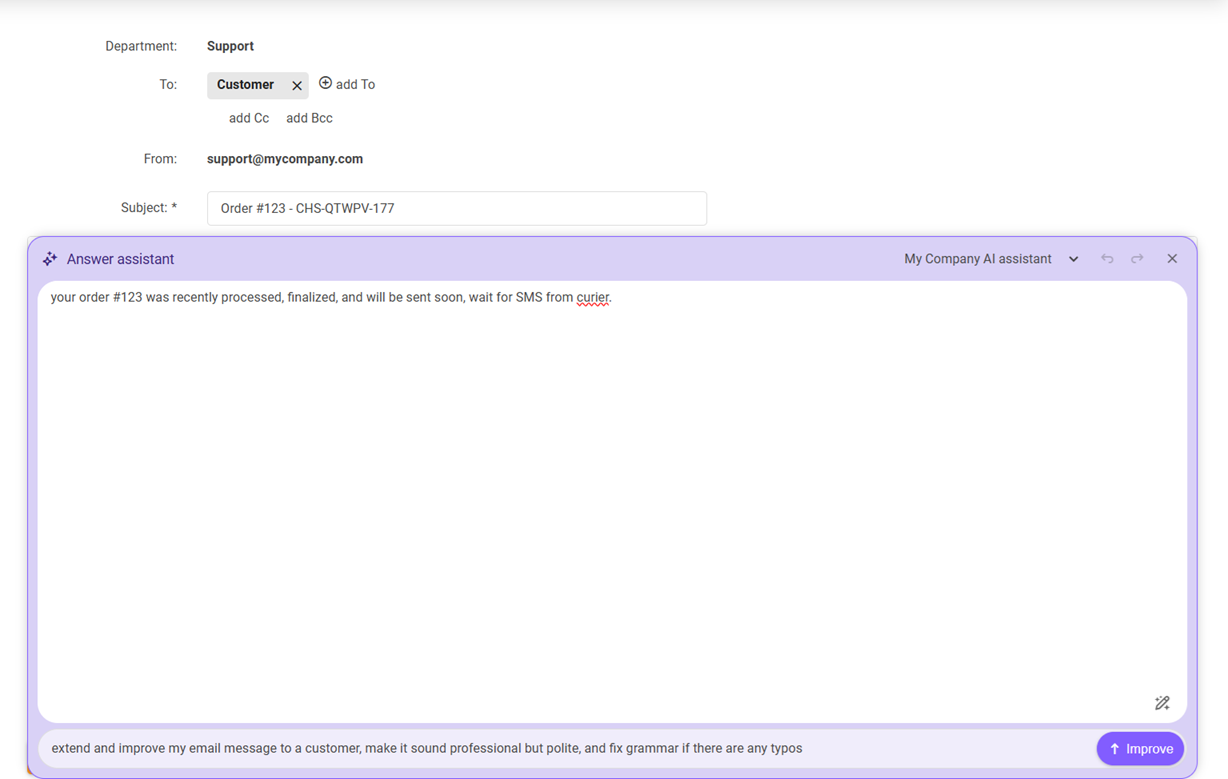This screenshot has height=779, width=1228.
Task: Remove the Customer recipient chip
Action: pos(296,86)
